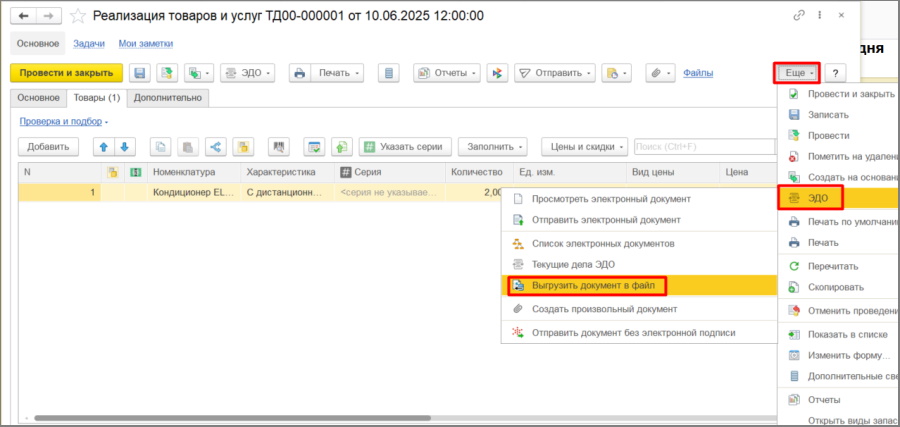
Task: Click the Указать серии button
Action: coord(405,147)
